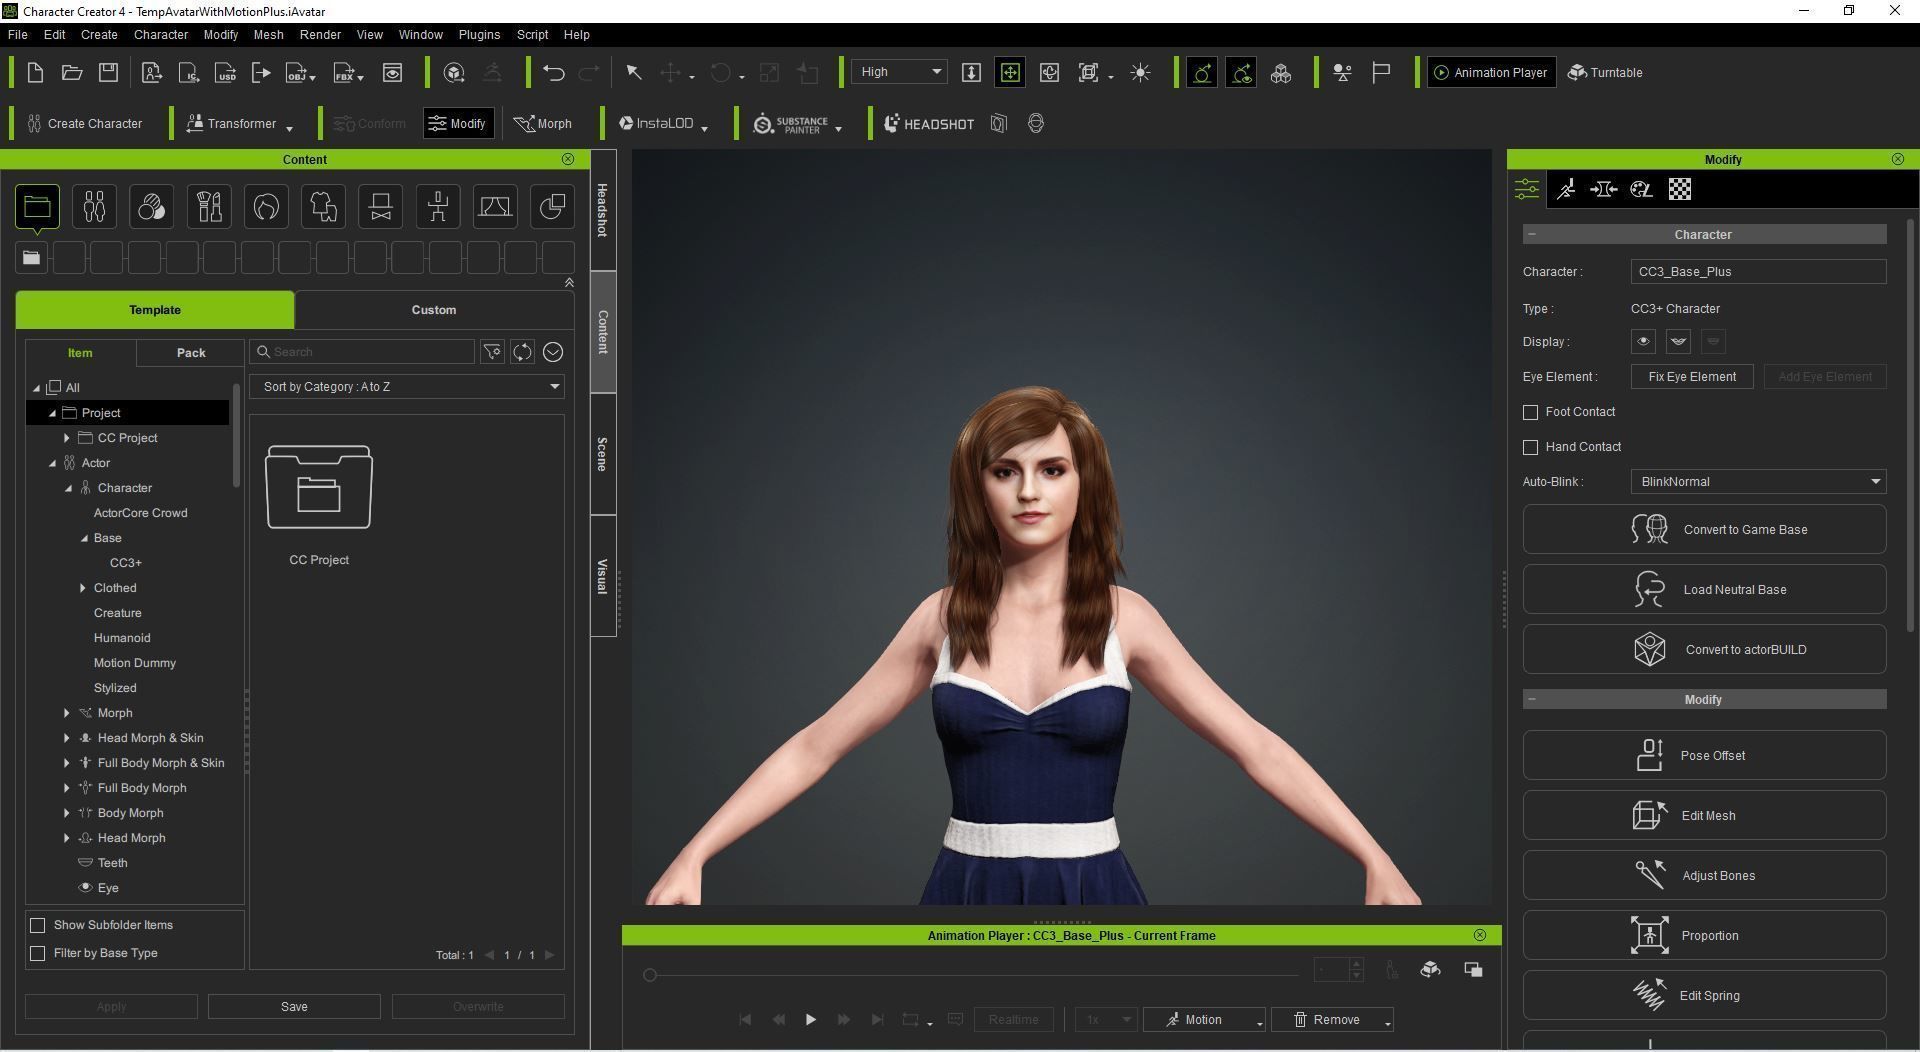Open the High quality dropdown
Image resolution: width=1920 pixels, height=1052 pixels.
click(x=899, y=72)
